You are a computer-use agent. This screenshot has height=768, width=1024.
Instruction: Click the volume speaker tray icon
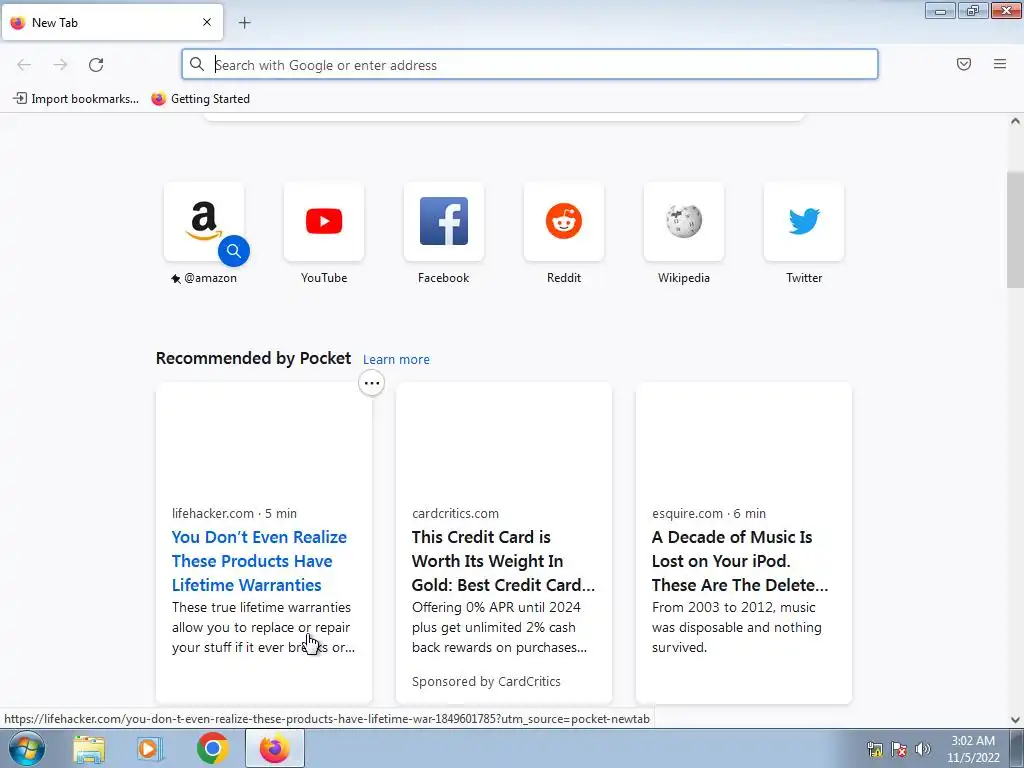923,749
